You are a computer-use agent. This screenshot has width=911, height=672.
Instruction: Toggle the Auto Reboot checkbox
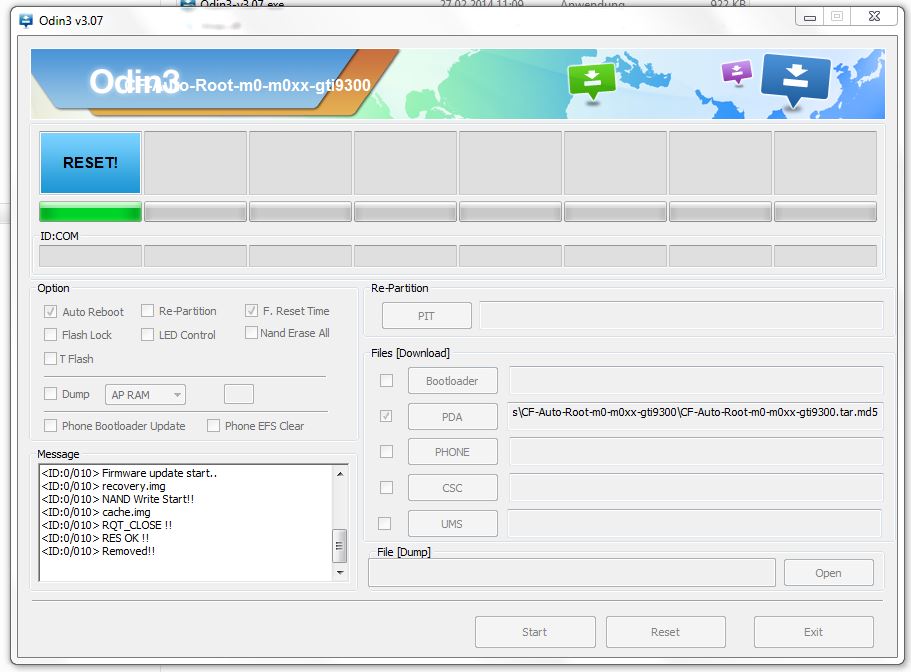(51, 312)
